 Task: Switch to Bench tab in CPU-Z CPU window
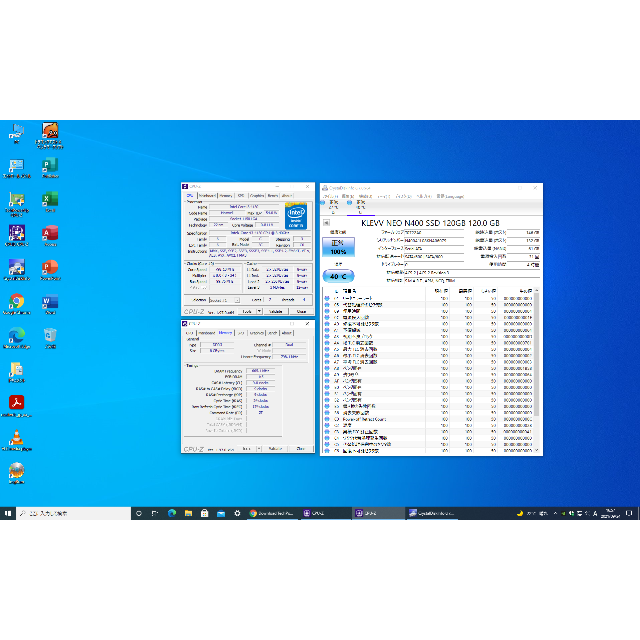(273, 196)
